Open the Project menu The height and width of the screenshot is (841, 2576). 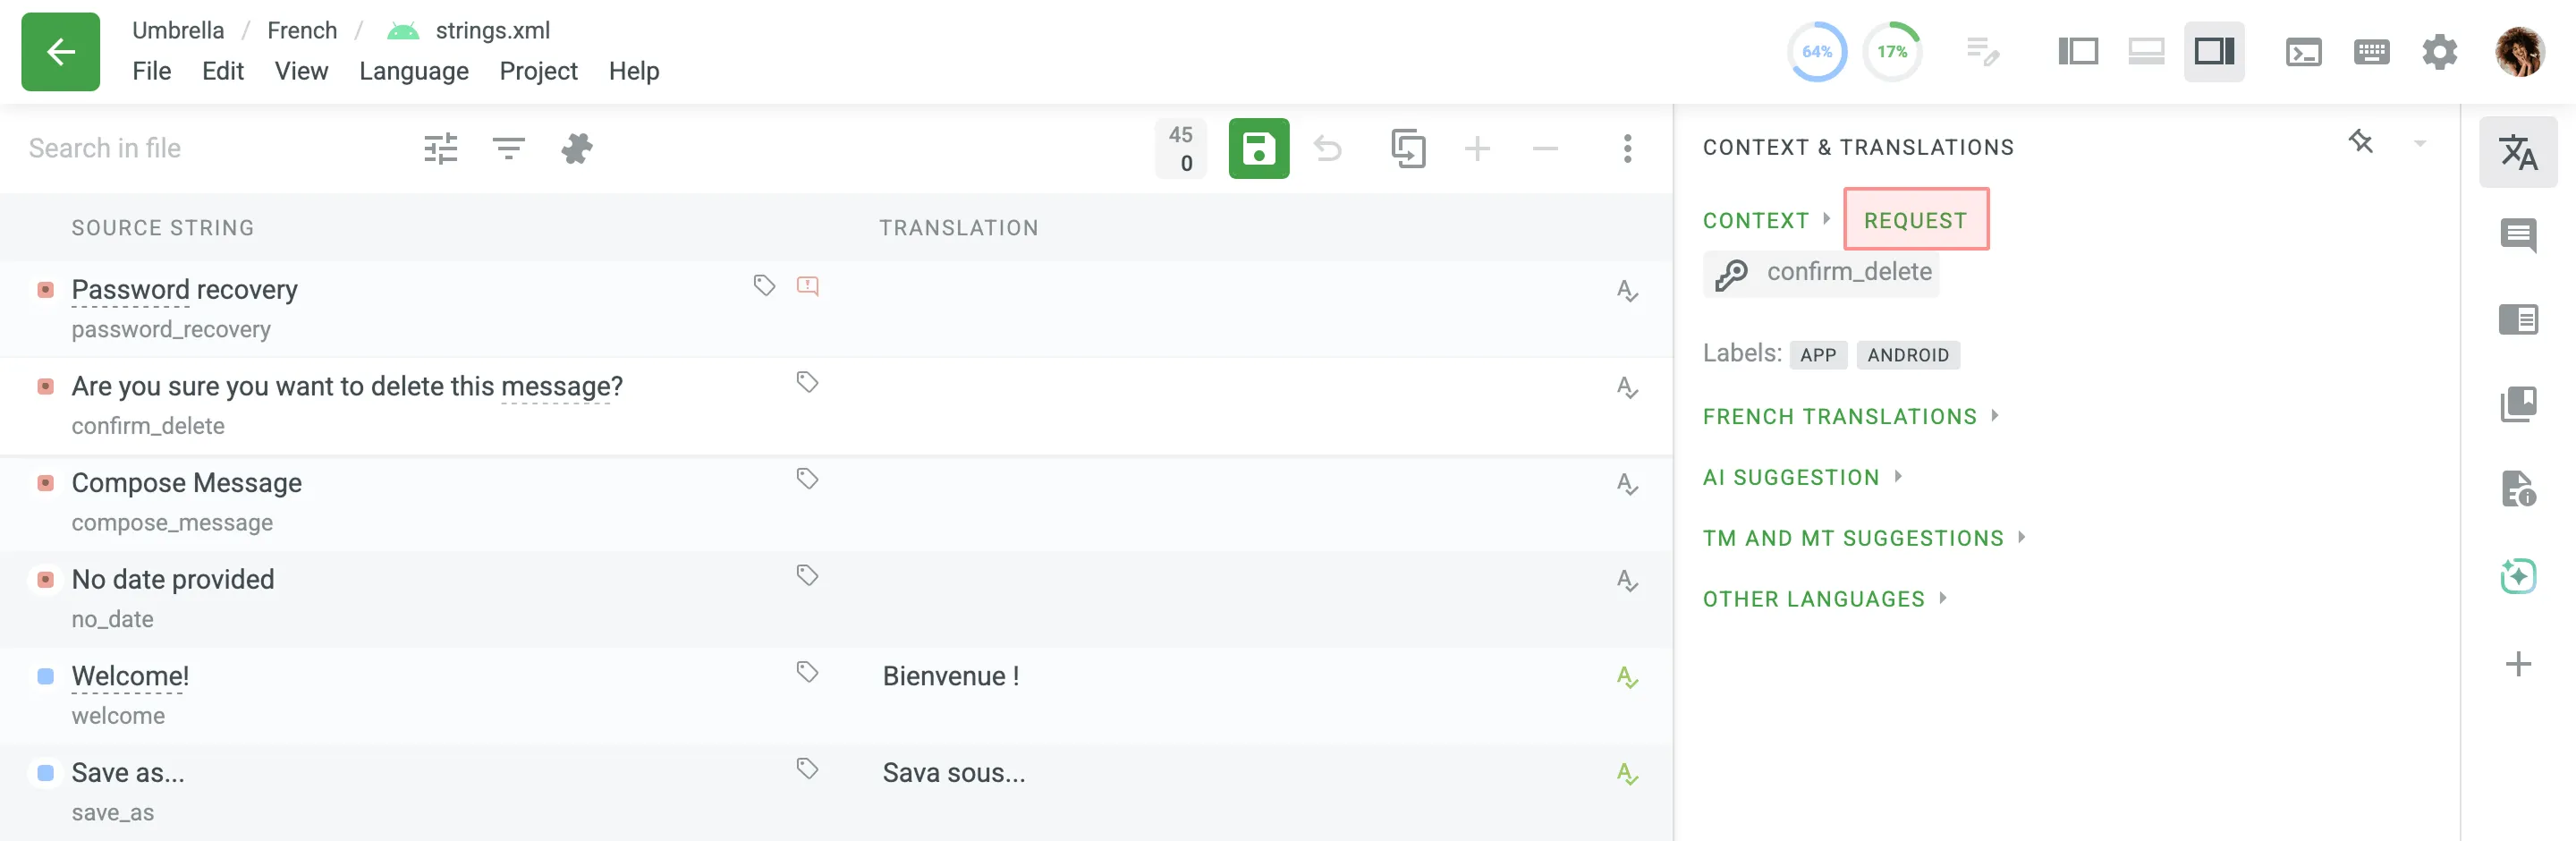[538, 71]
